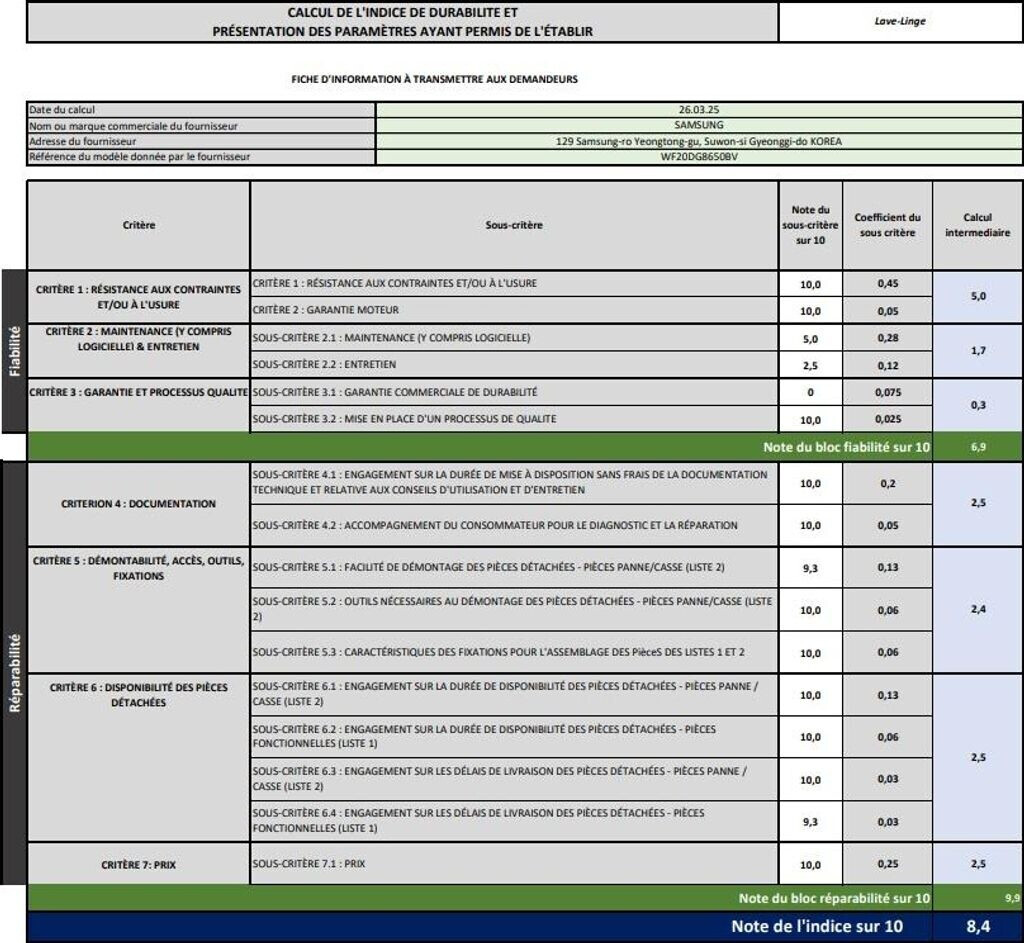Select the vertical Fiabilité block label
The image size is (1024, 943).
coord(14,351)
